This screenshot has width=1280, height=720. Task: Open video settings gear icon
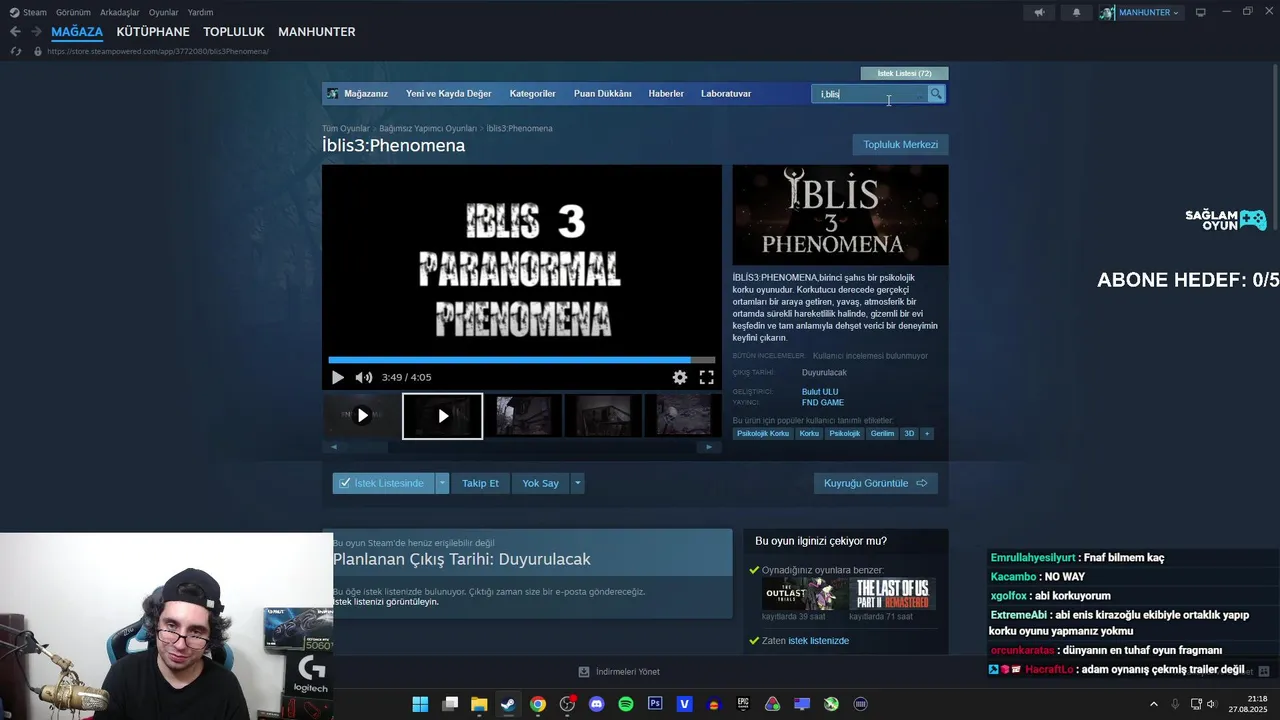[680, 377]
